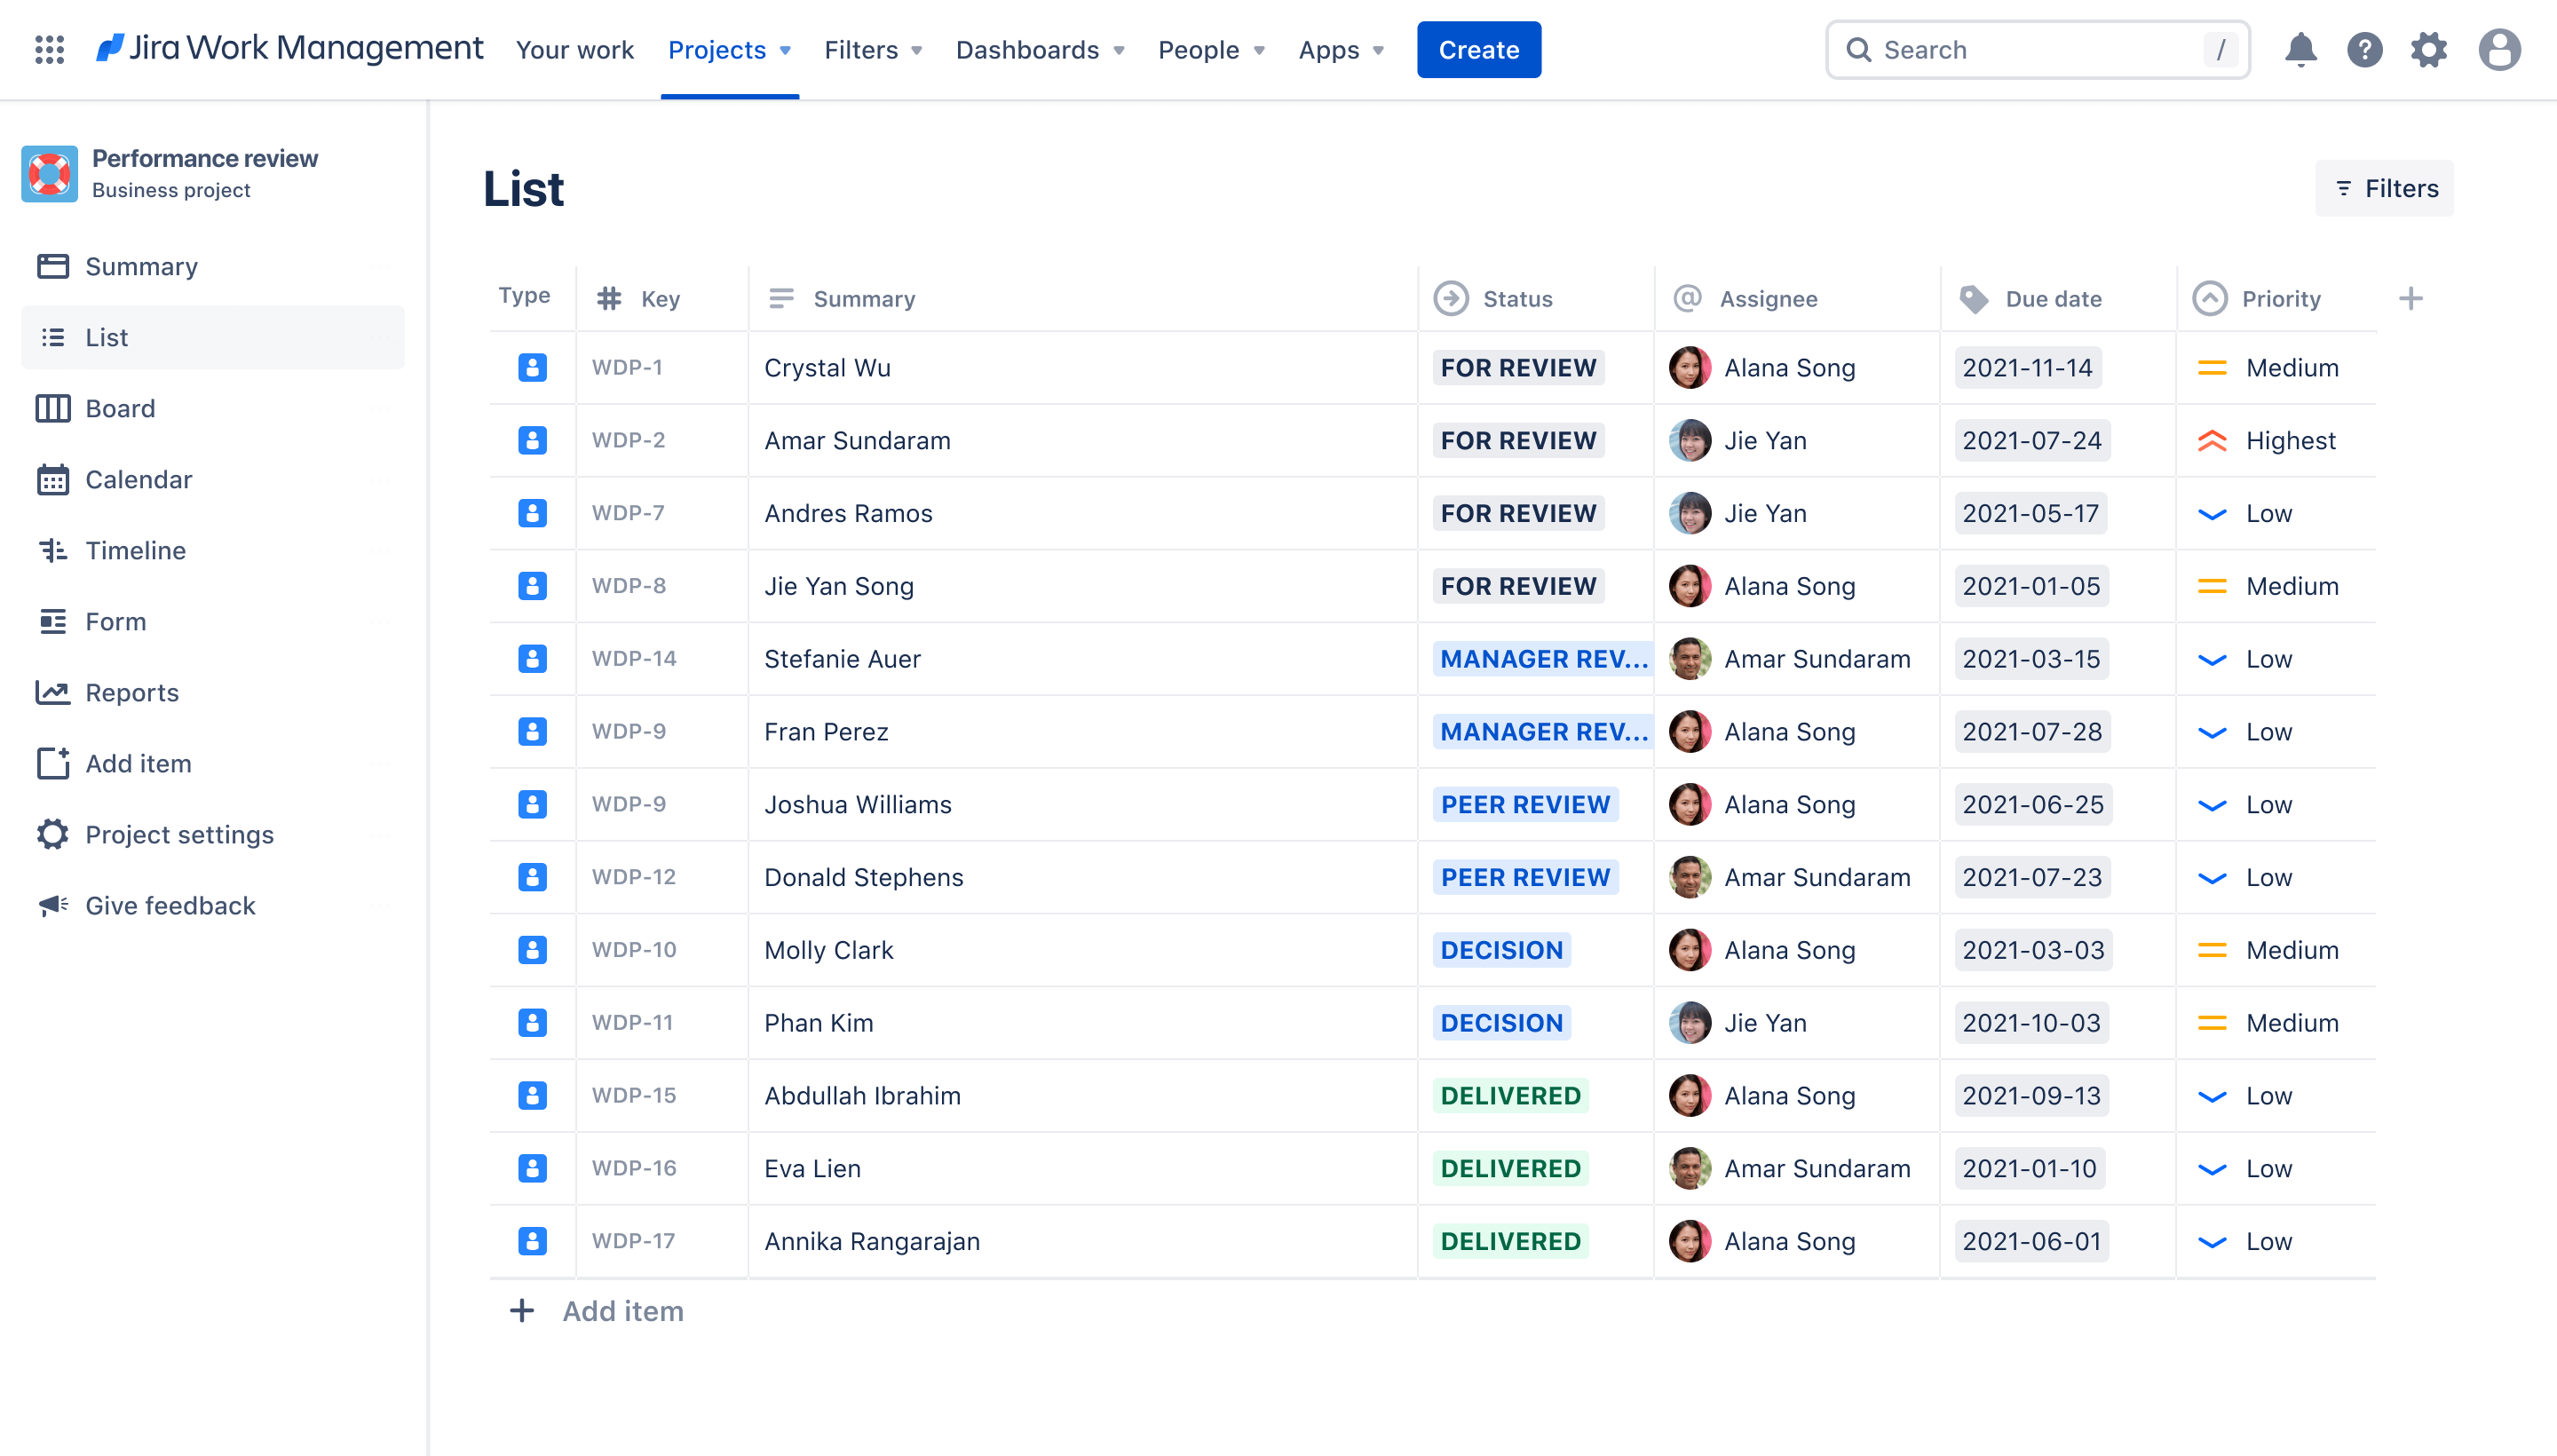The width and height of the screenshot is (2557, 1456).
Task: Open the Calendar view
Action: pyautogui.click(x=135, y=478)
